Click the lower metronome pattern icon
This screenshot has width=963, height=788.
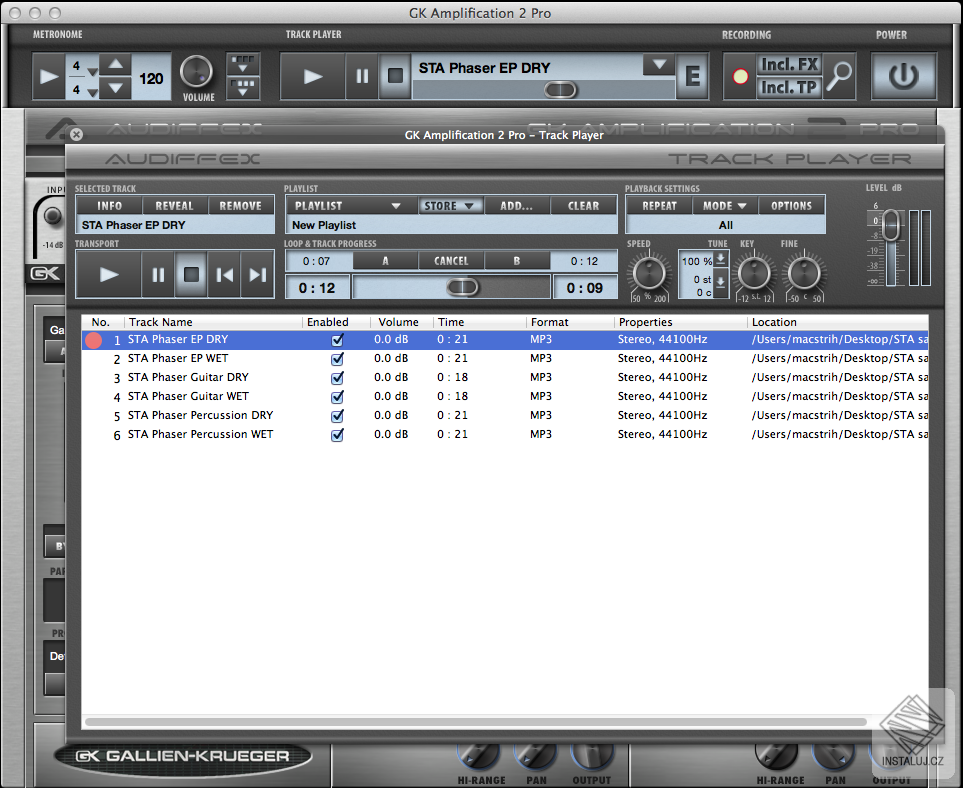pos(243,87)
